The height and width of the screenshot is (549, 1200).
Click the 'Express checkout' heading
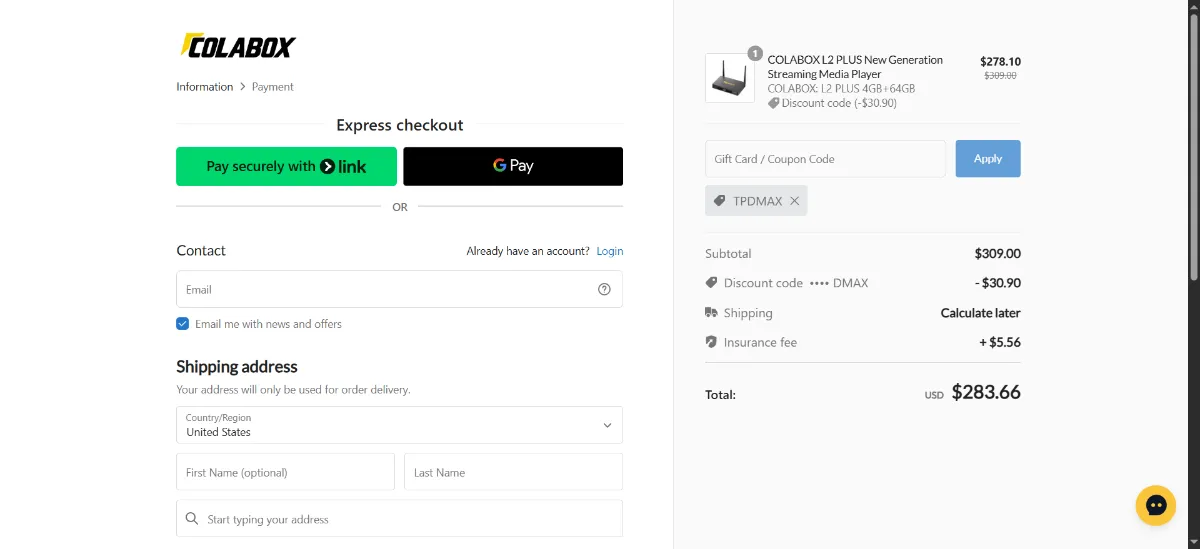click(x=400, y=125)
